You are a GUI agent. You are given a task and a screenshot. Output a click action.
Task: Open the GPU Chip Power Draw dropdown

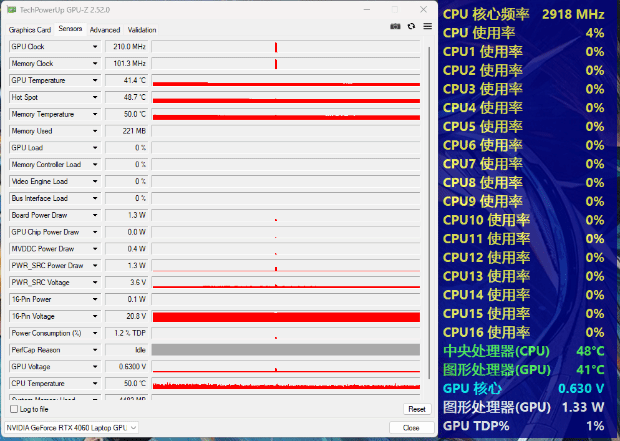95,232
